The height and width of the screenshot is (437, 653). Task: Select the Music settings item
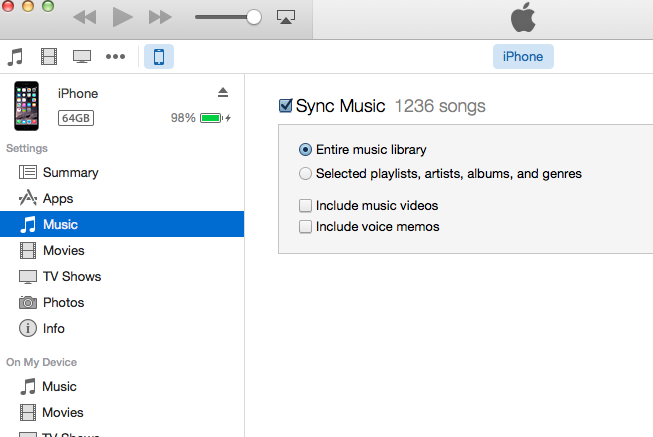(x=122, y=224)
